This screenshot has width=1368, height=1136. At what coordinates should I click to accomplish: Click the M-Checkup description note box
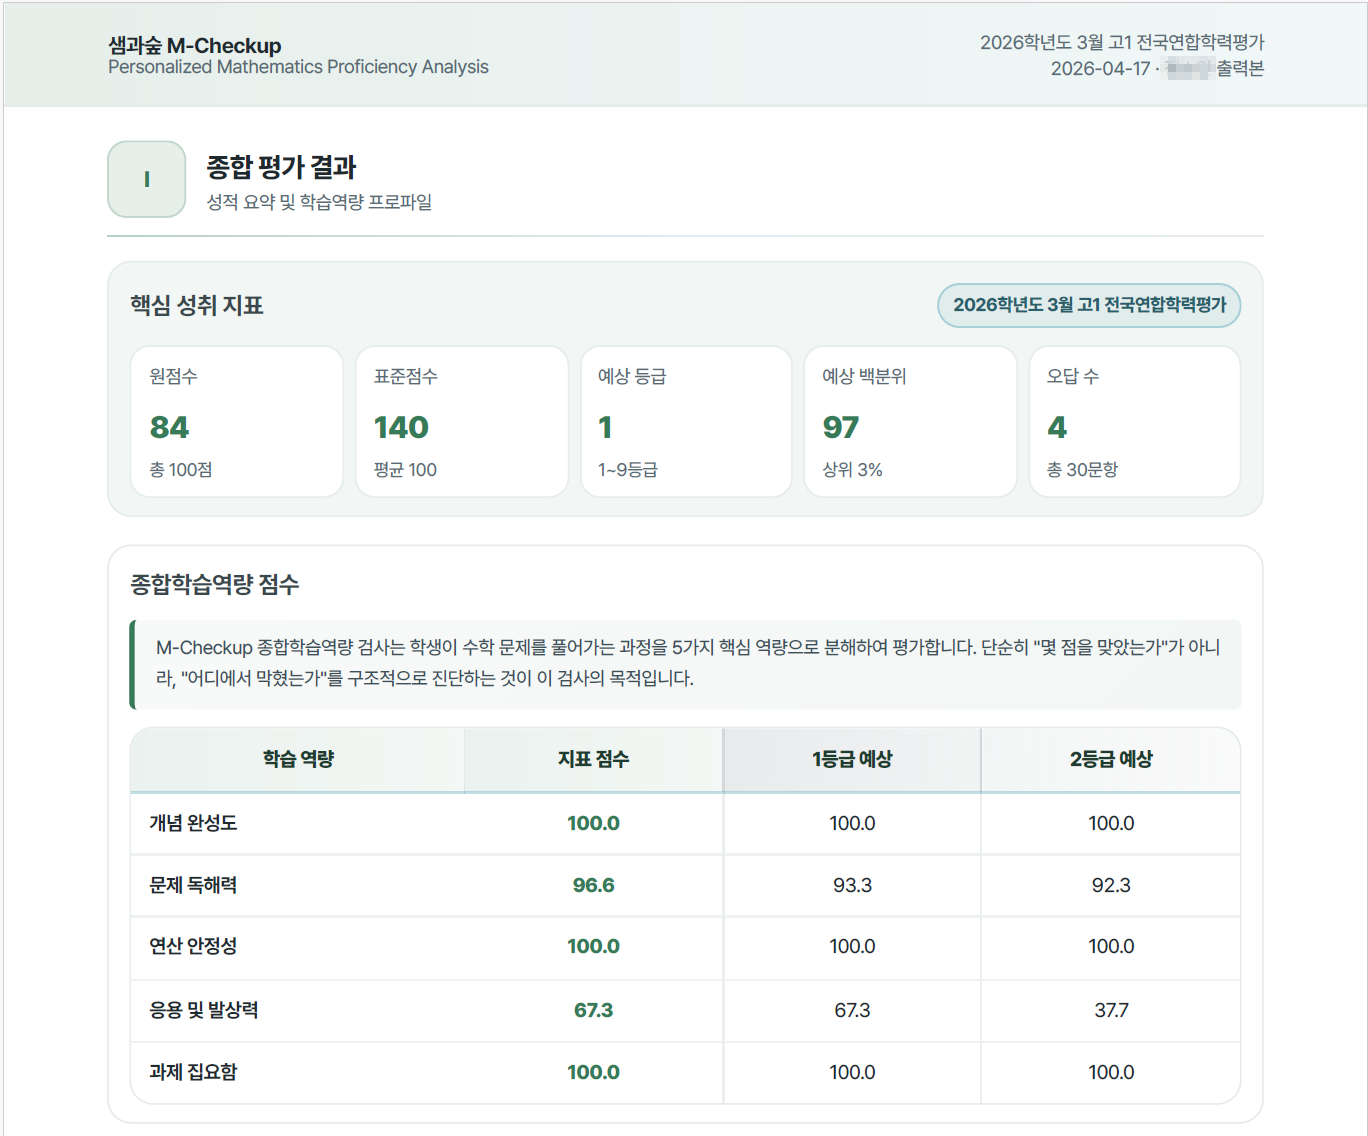point(686,664)
